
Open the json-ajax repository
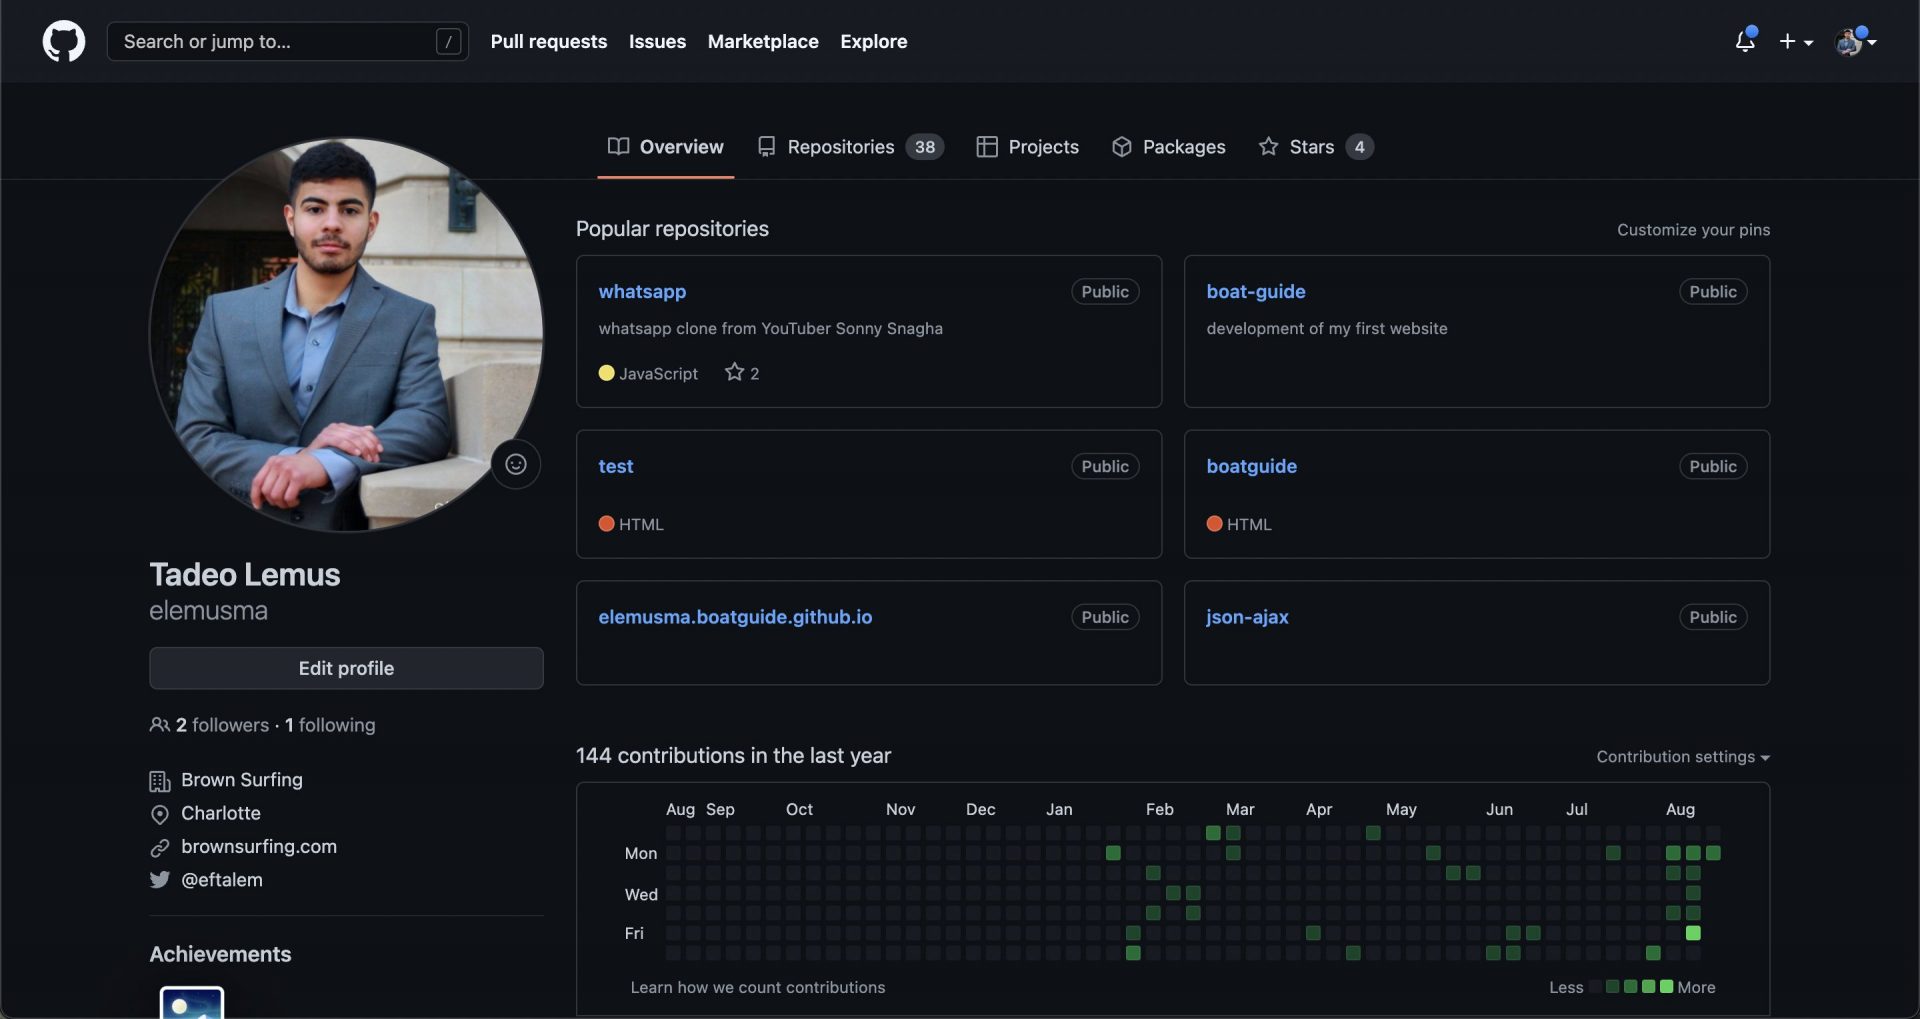(x=1247, y=618)
